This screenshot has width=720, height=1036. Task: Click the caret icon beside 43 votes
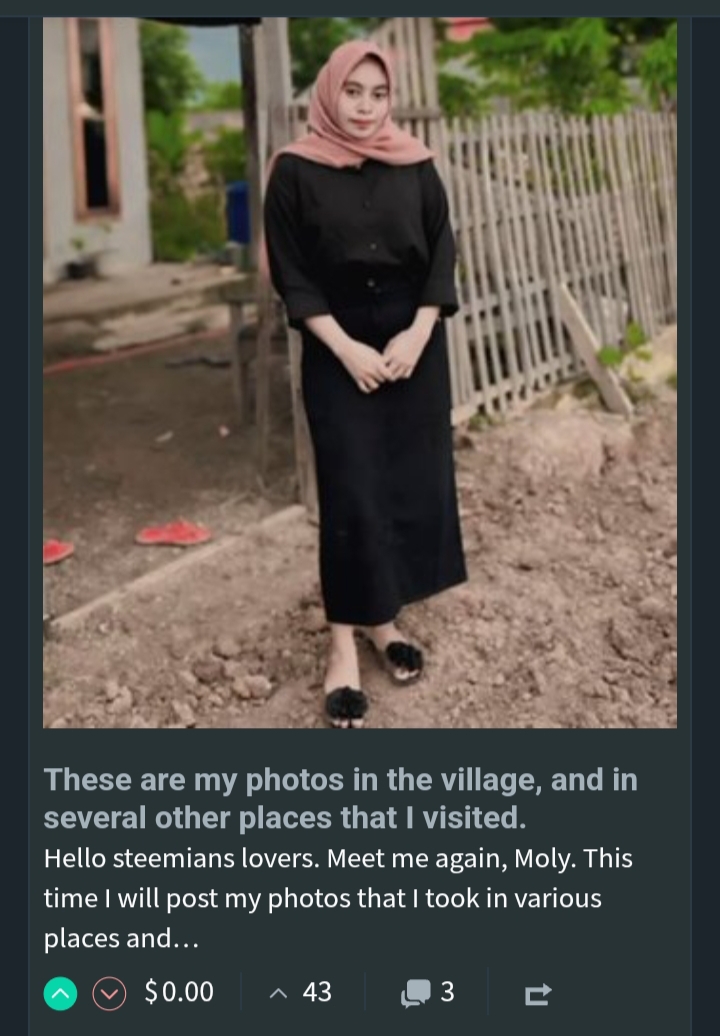(x=279, y=992)
